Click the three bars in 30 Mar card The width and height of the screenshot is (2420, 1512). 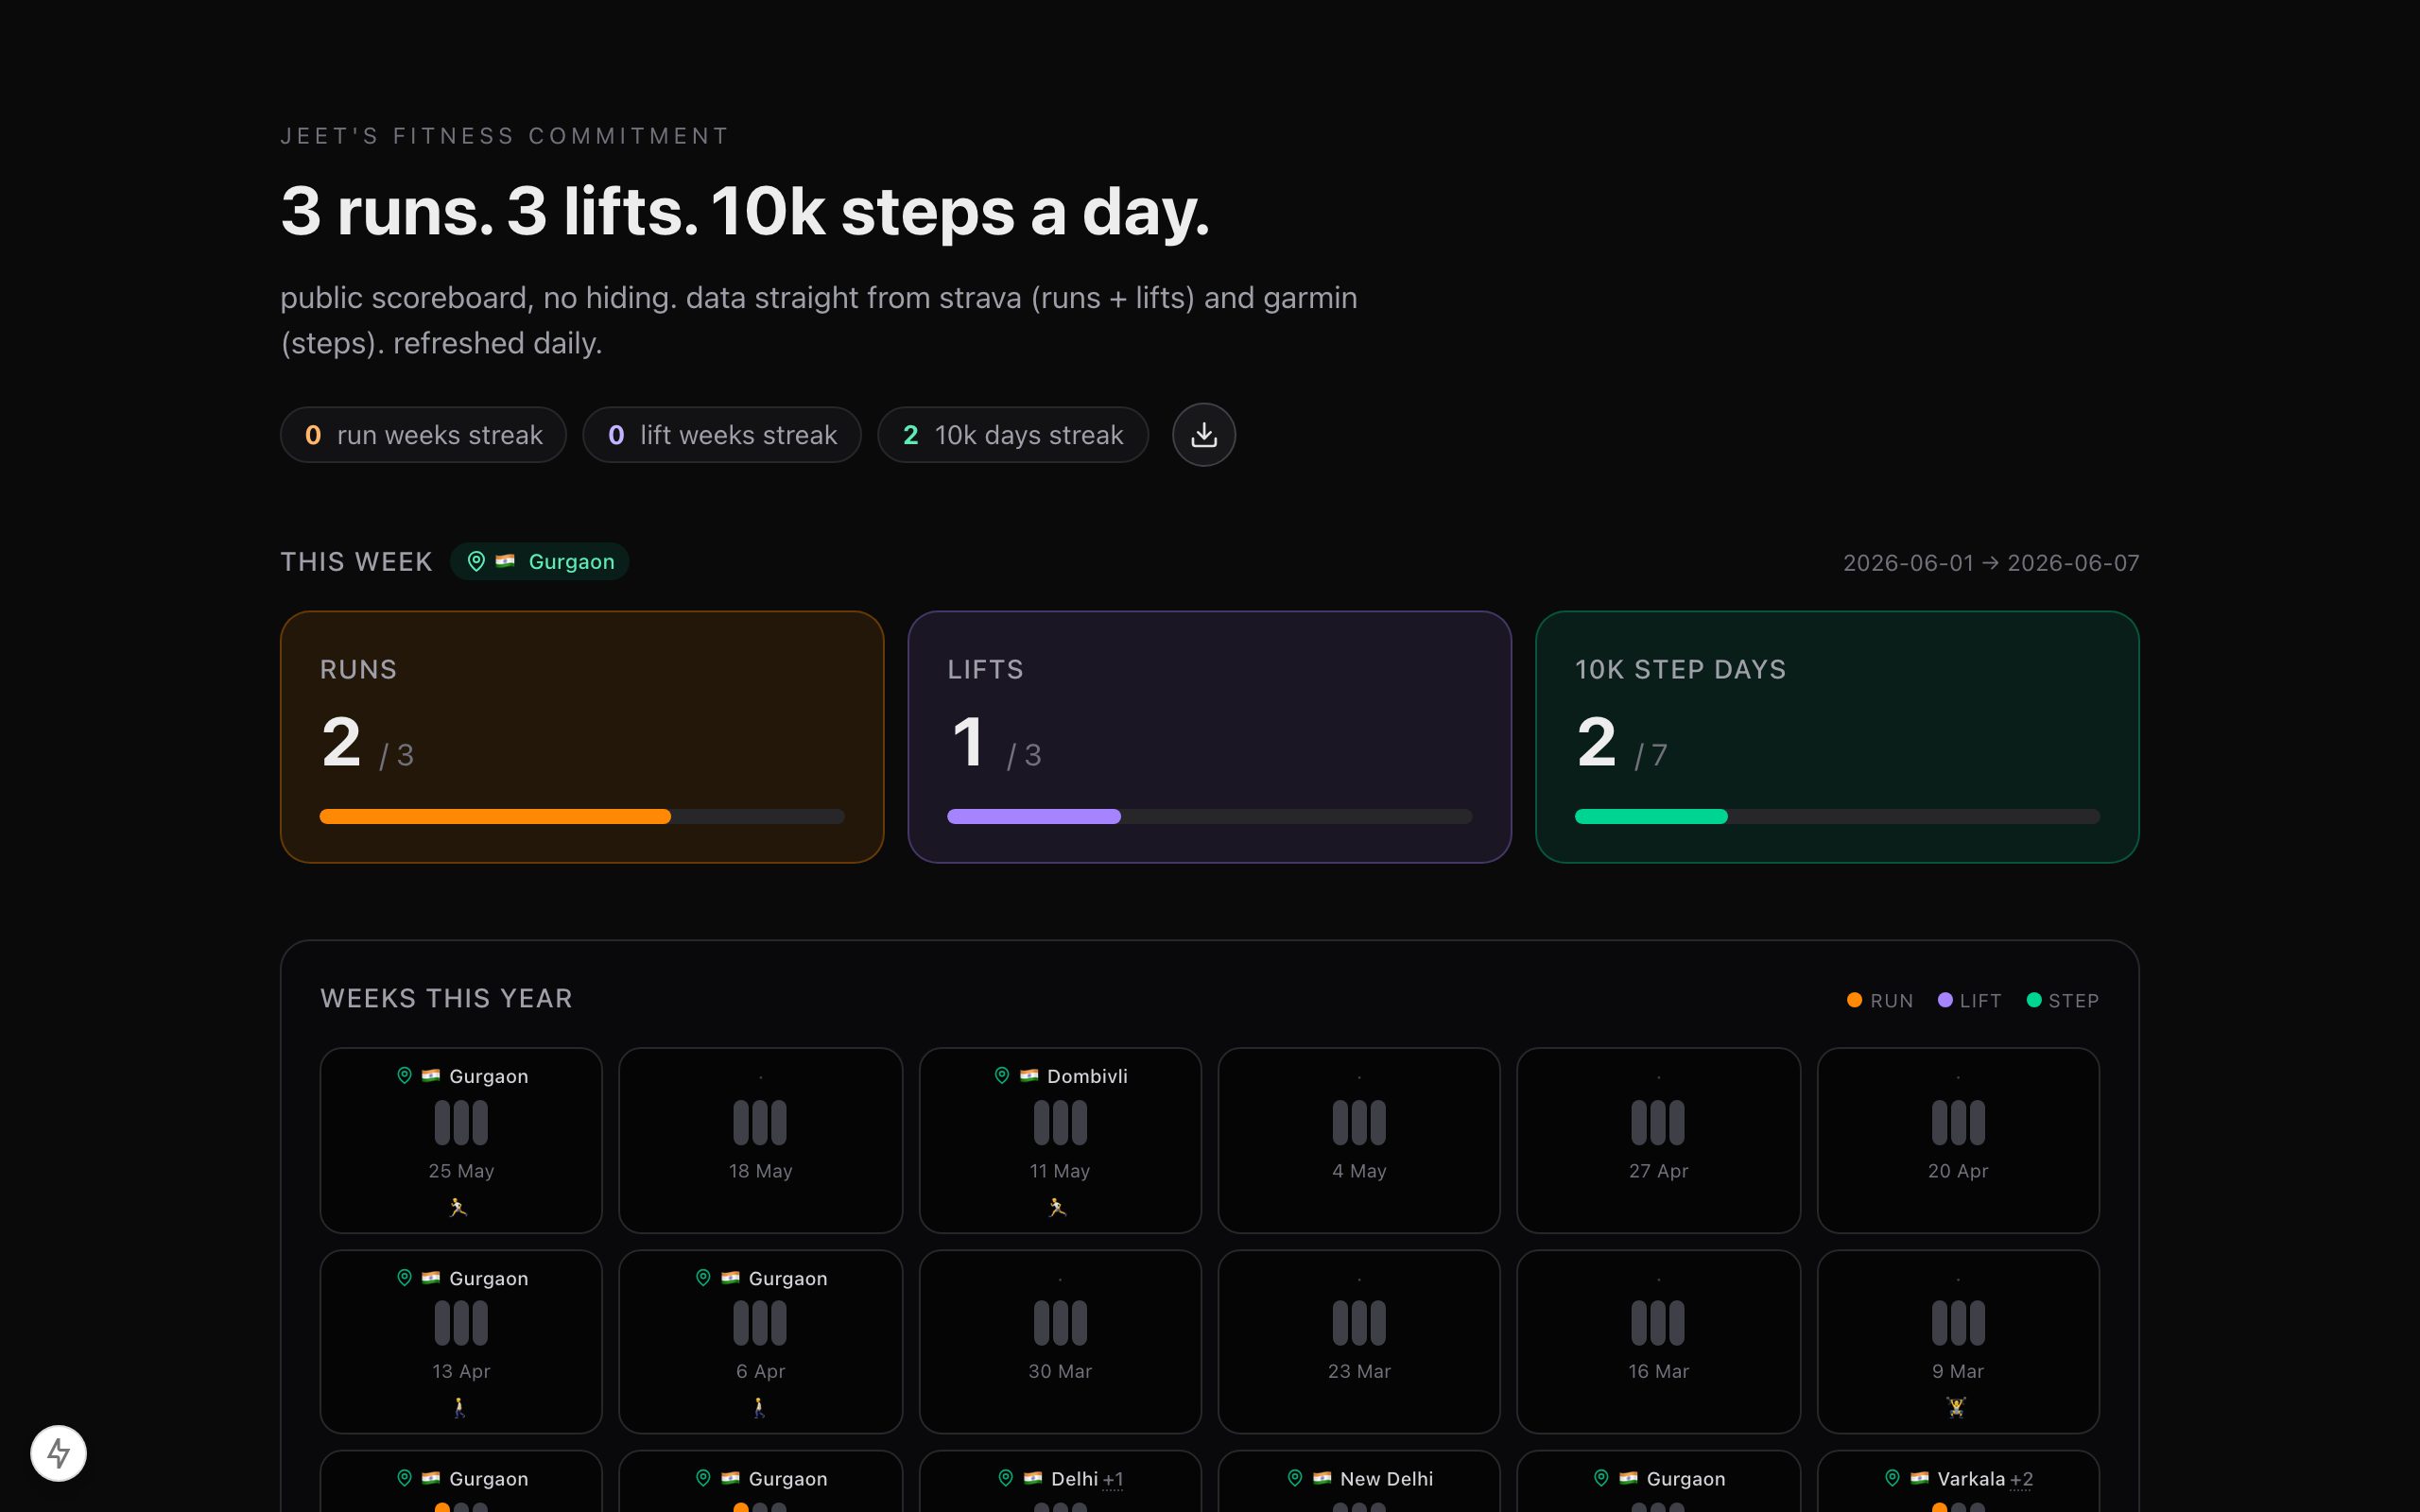pos(1060,1322)
